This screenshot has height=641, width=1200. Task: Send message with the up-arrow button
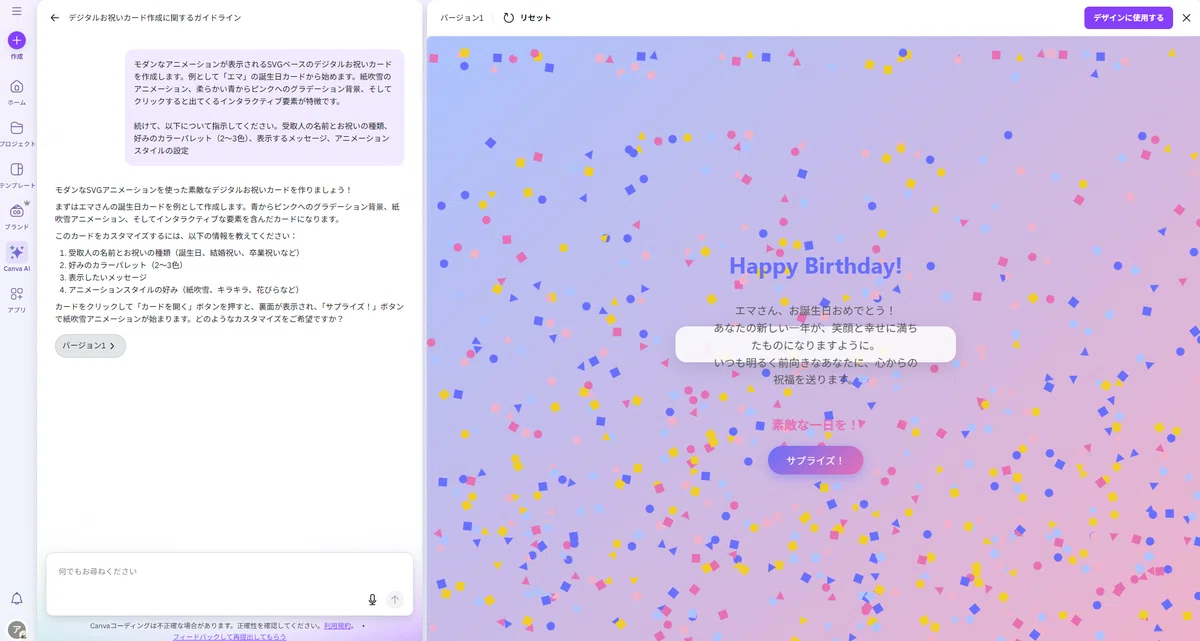point(395,600)
